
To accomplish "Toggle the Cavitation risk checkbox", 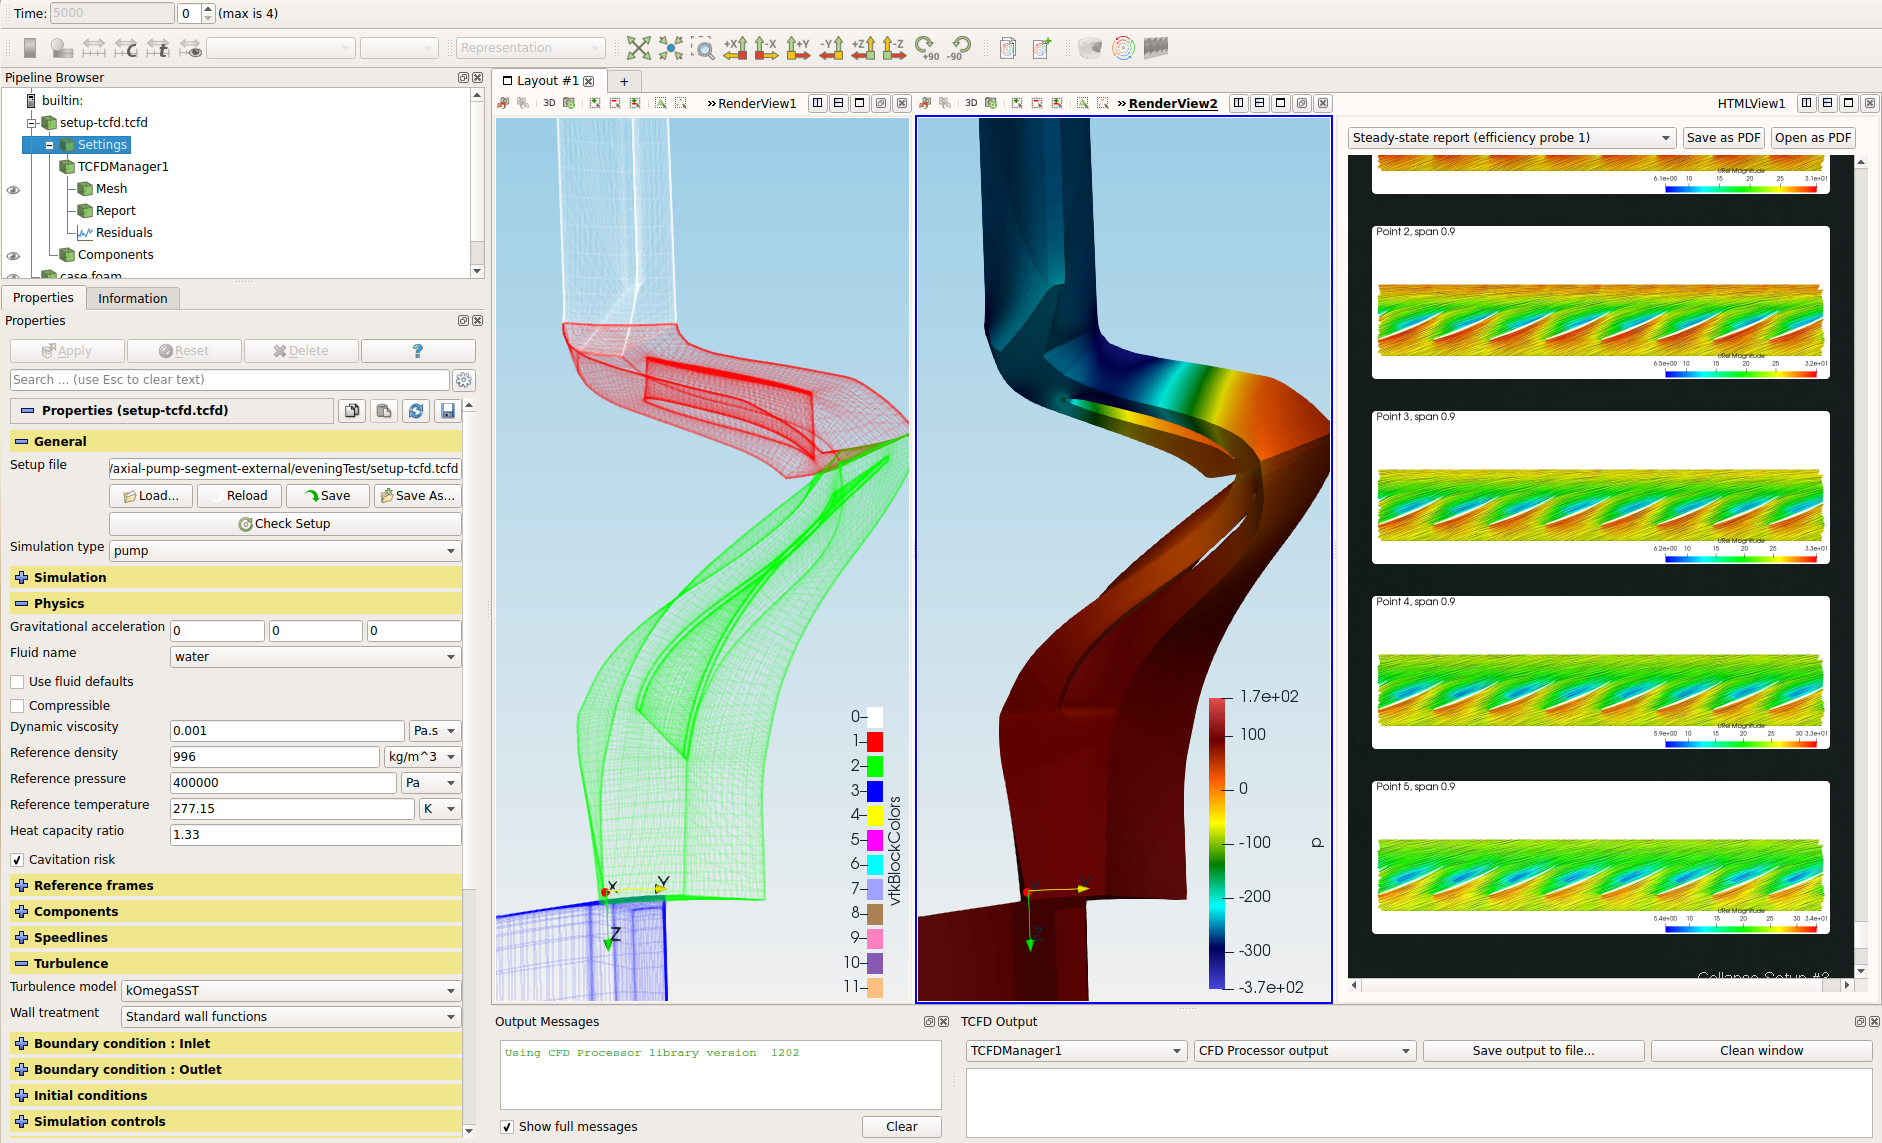I will point(18,860).
